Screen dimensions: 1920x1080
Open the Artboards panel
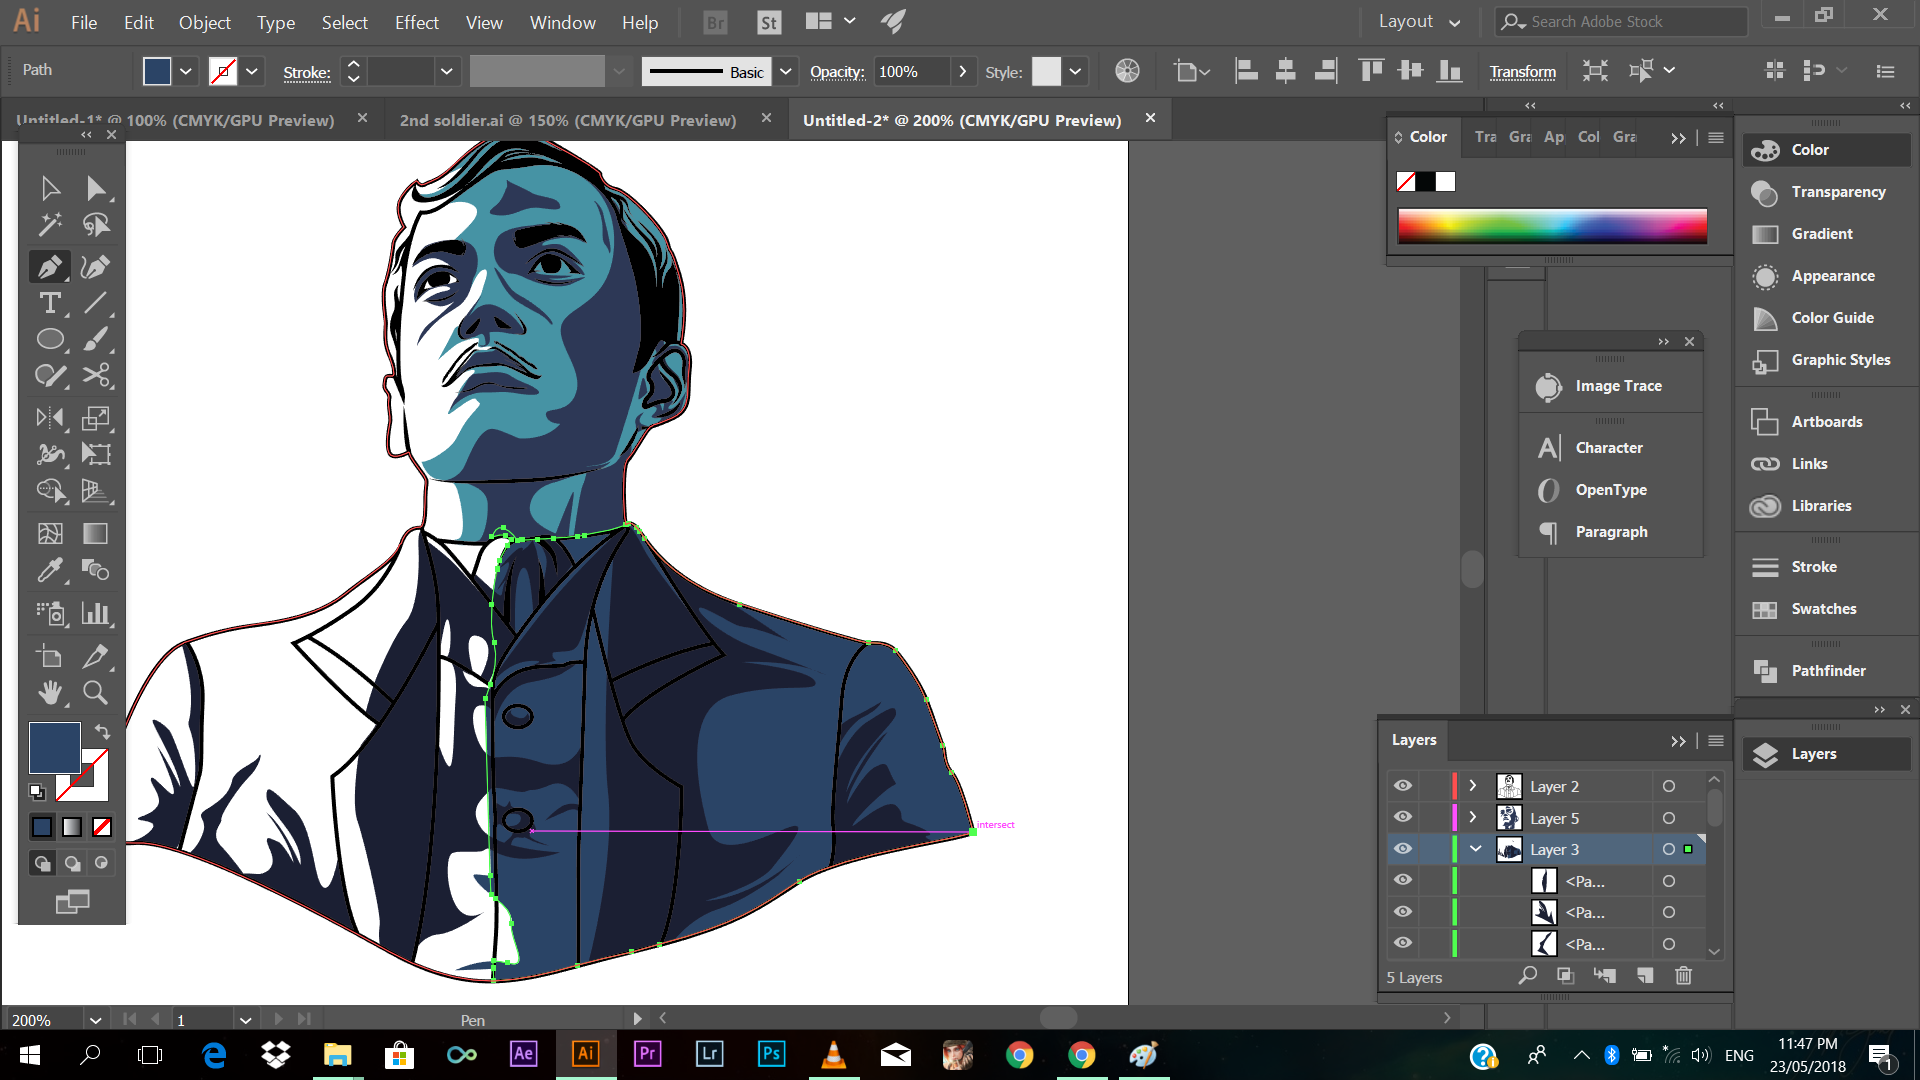[x=1826, y=422]
